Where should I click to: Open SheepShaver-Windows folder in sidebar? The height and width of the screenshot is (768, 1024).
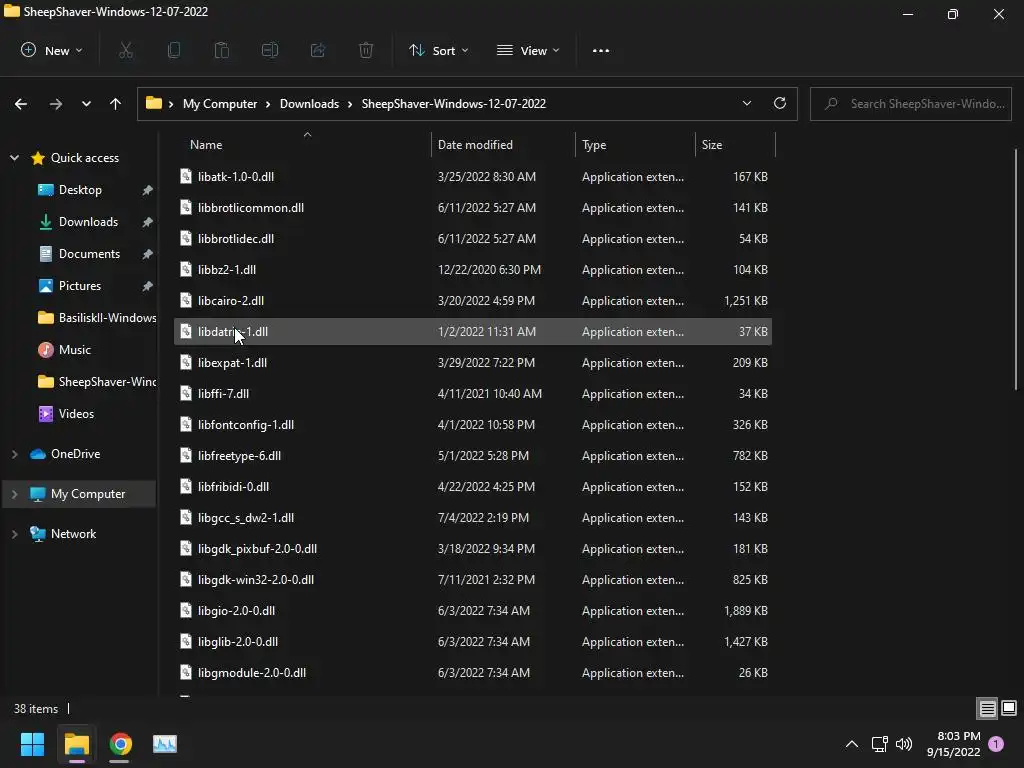pyautogui.click(x=97, y=381)
